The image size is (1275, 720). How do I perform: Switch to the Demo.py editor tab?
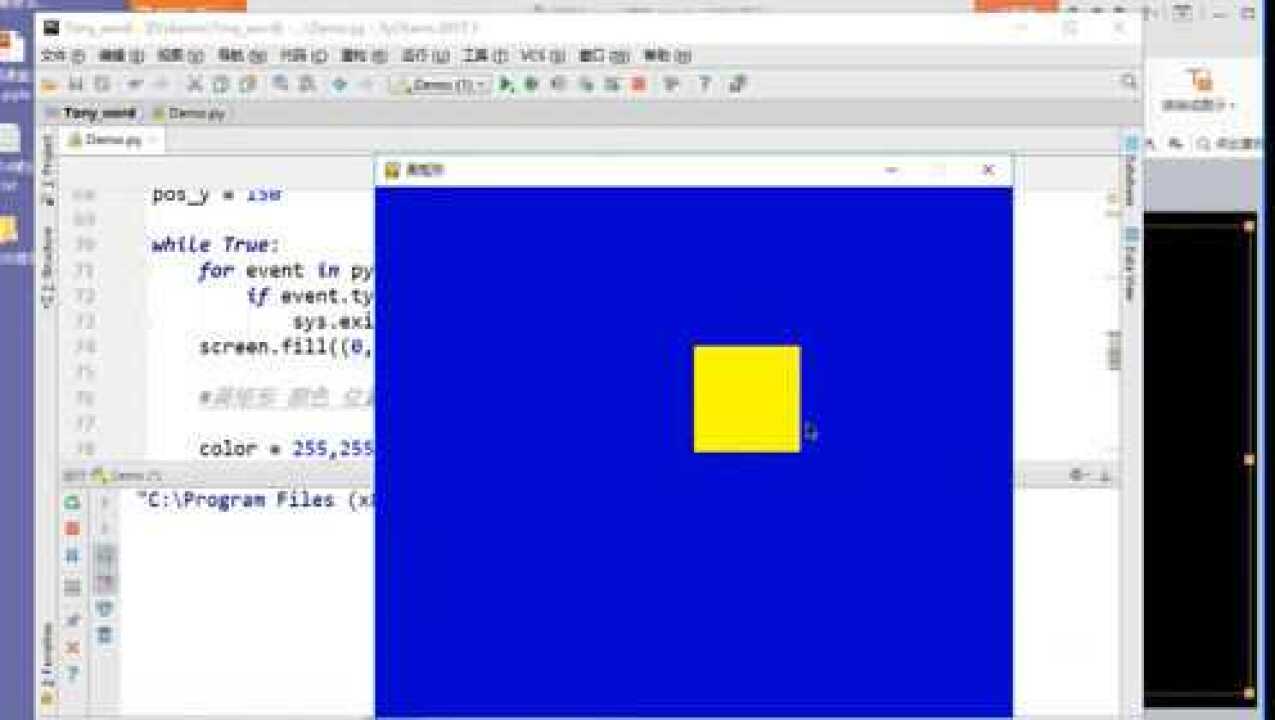point(112,140)
